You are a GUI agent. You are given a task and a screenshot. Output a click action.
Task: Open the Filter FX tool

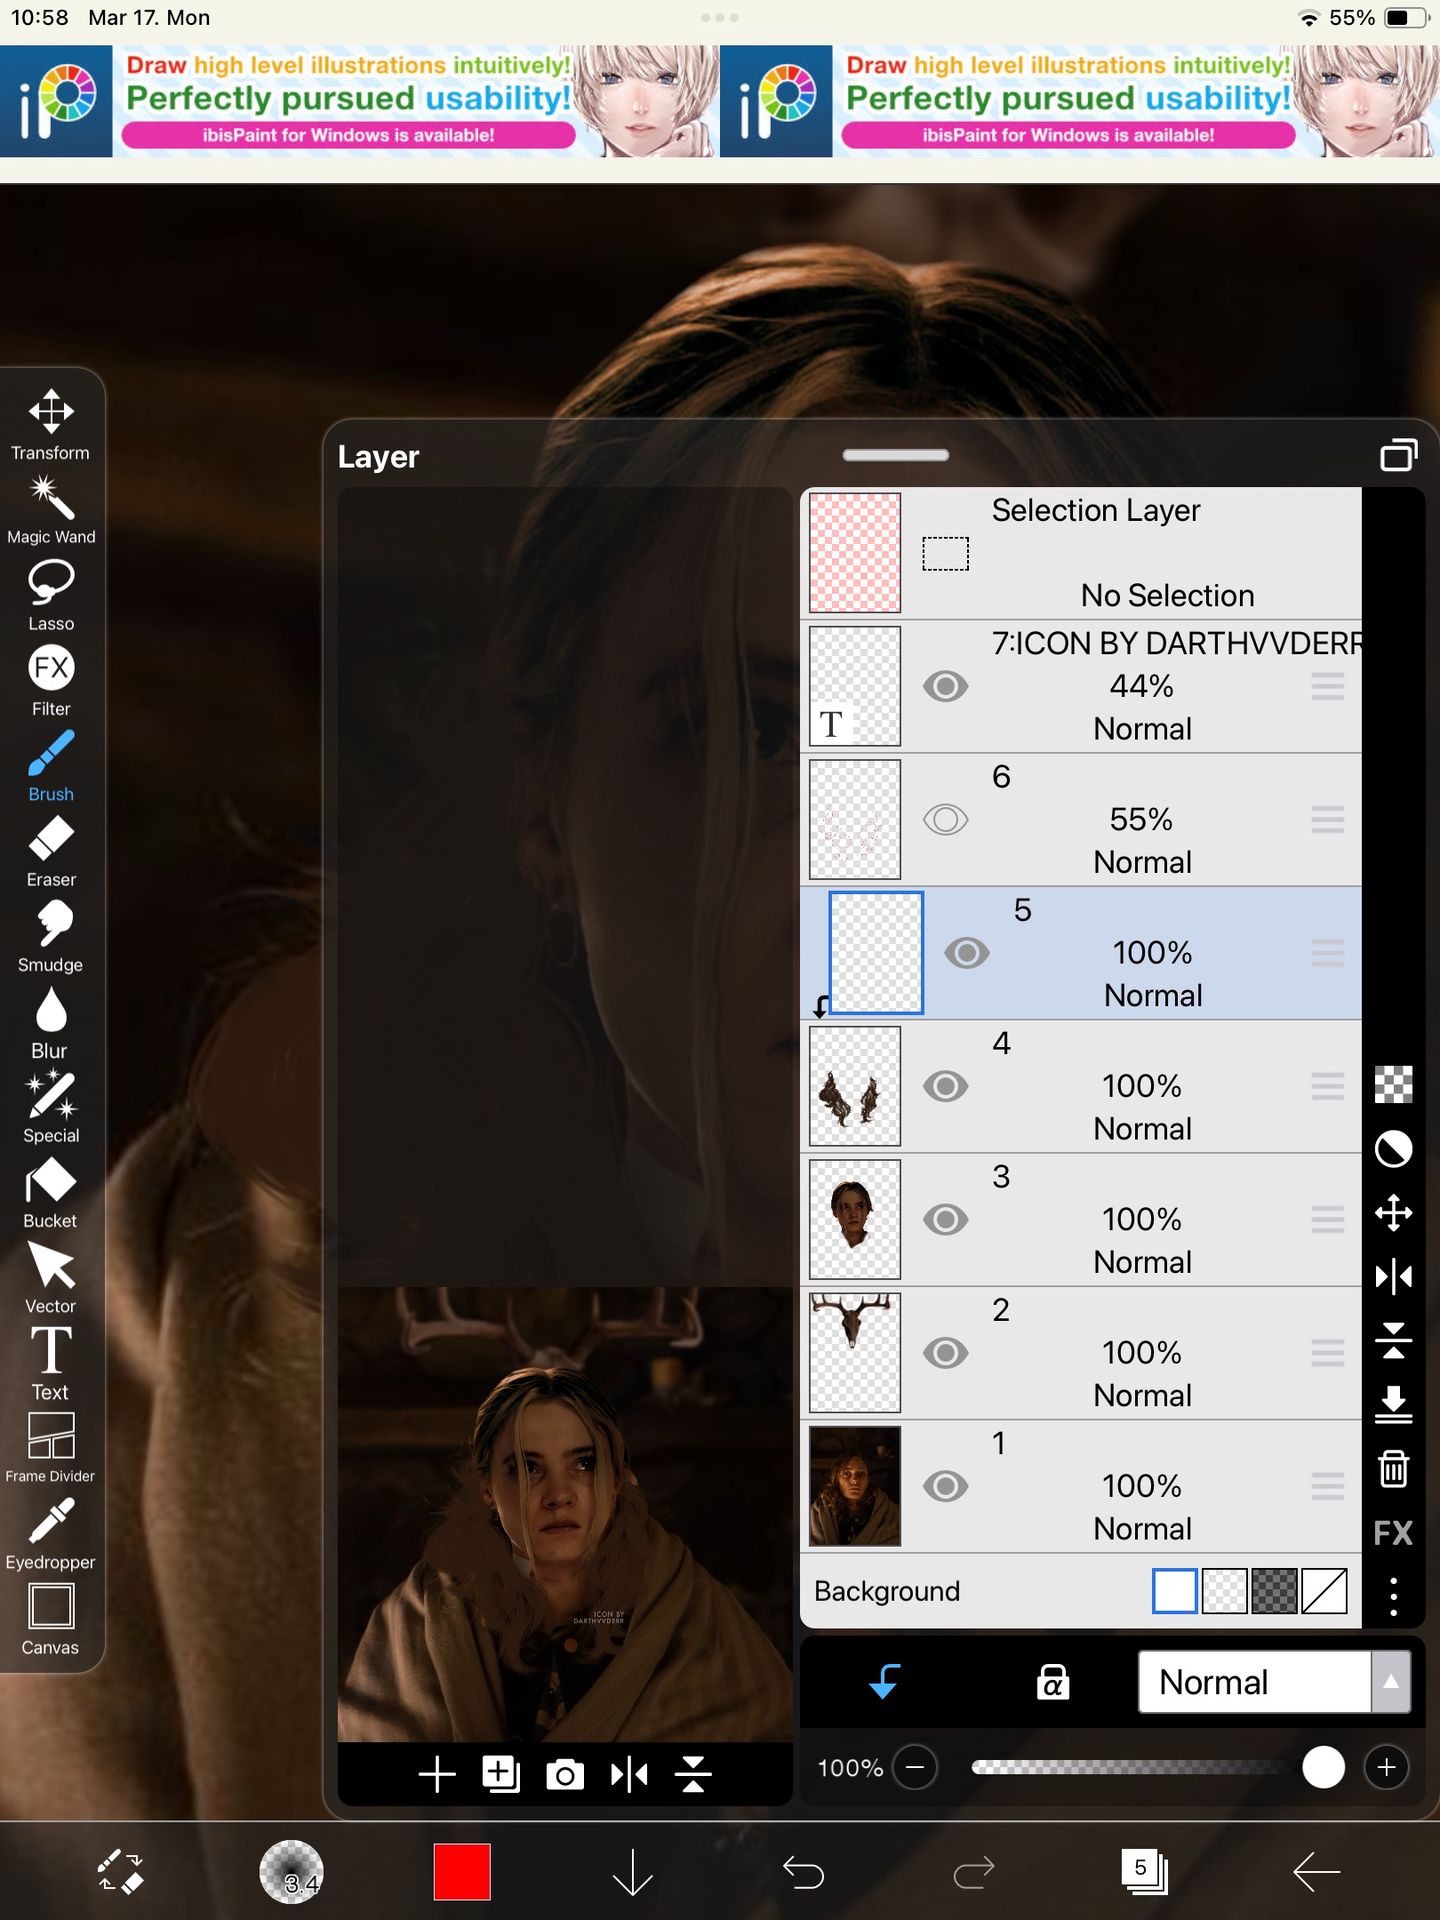click(x=51, y=680)
